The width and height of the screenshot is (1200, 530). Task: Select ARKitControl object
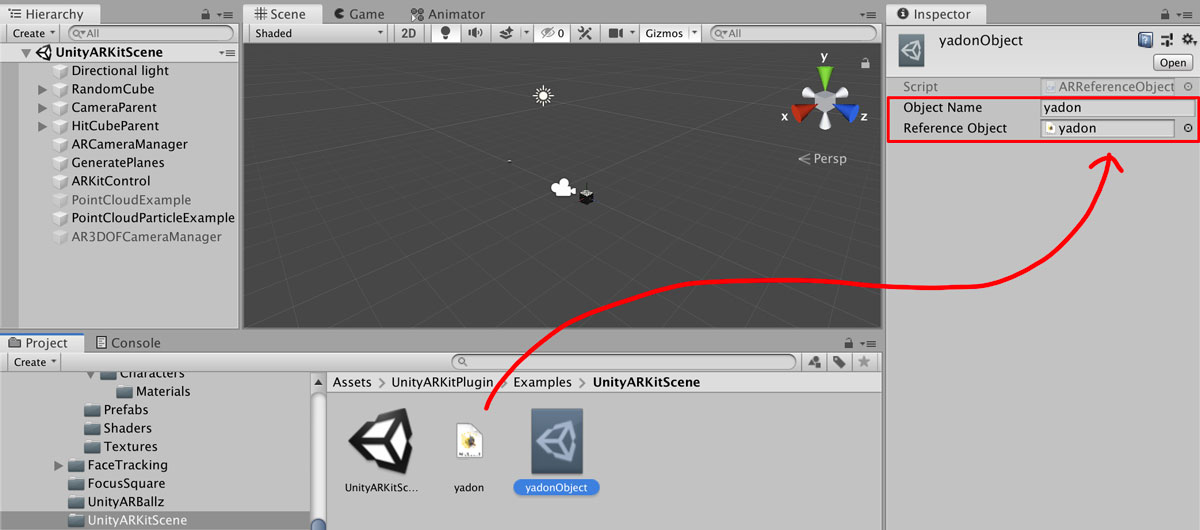pyautogui.click(x=111, y=181)
